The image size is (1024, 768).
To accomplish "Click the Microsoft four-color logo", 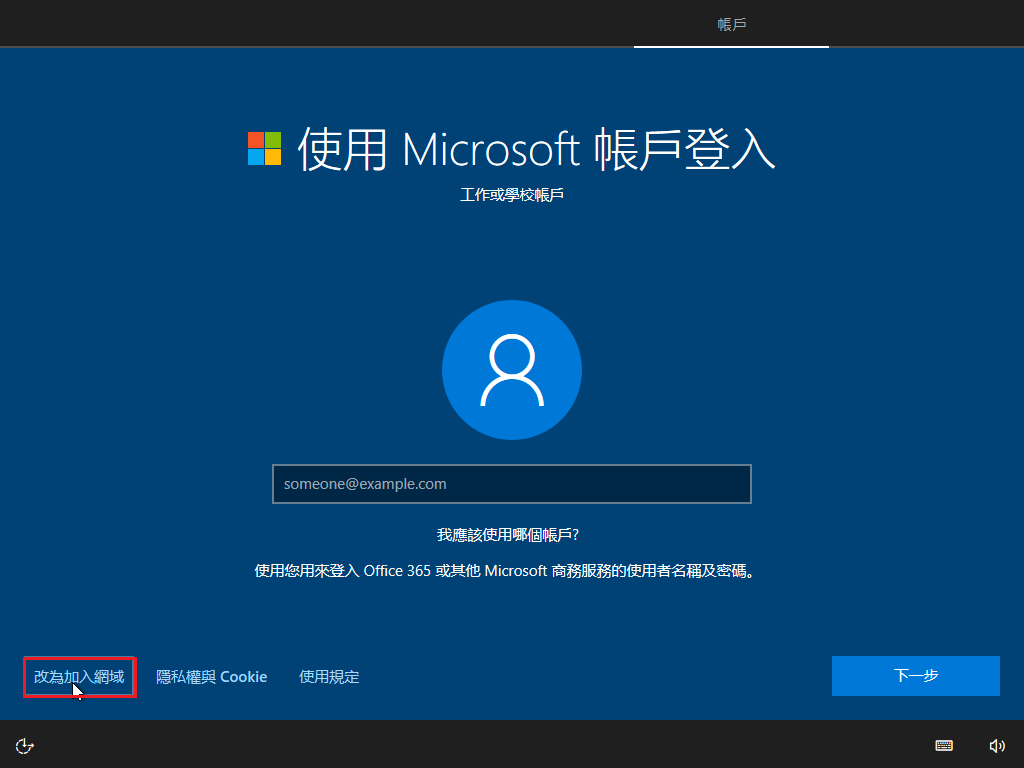I will point(264,148).
